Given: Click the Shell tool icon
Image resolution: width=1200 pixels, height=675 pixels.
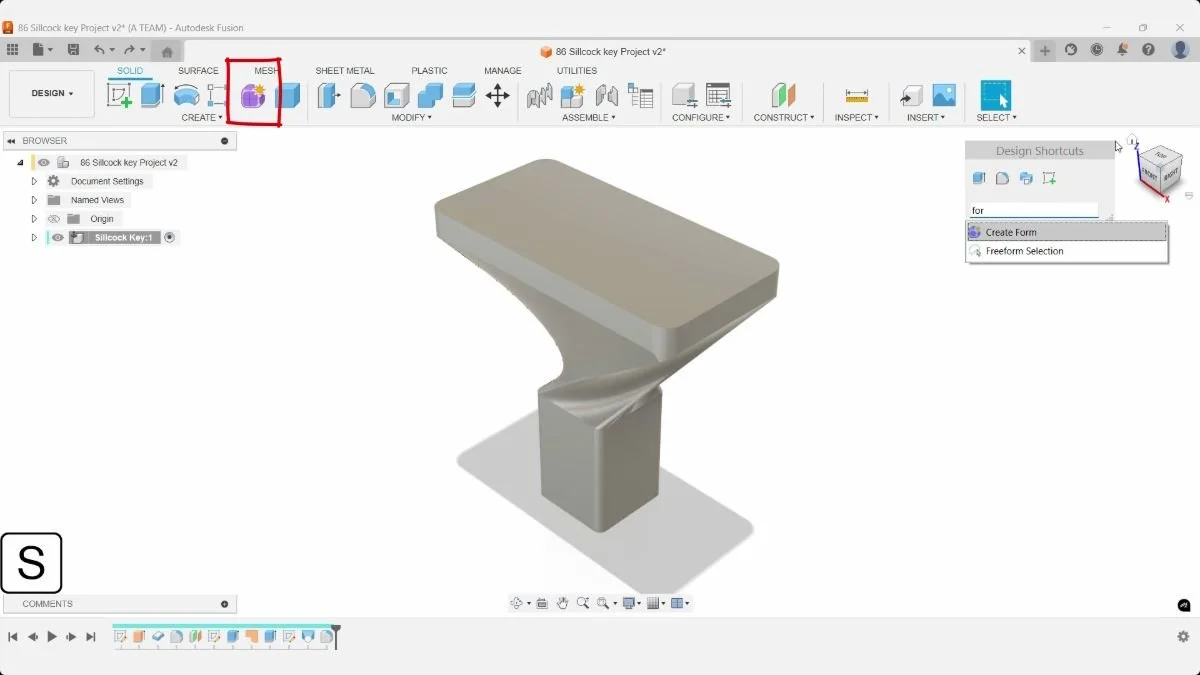Looking at the screenshot, I should tap(397, 96).
